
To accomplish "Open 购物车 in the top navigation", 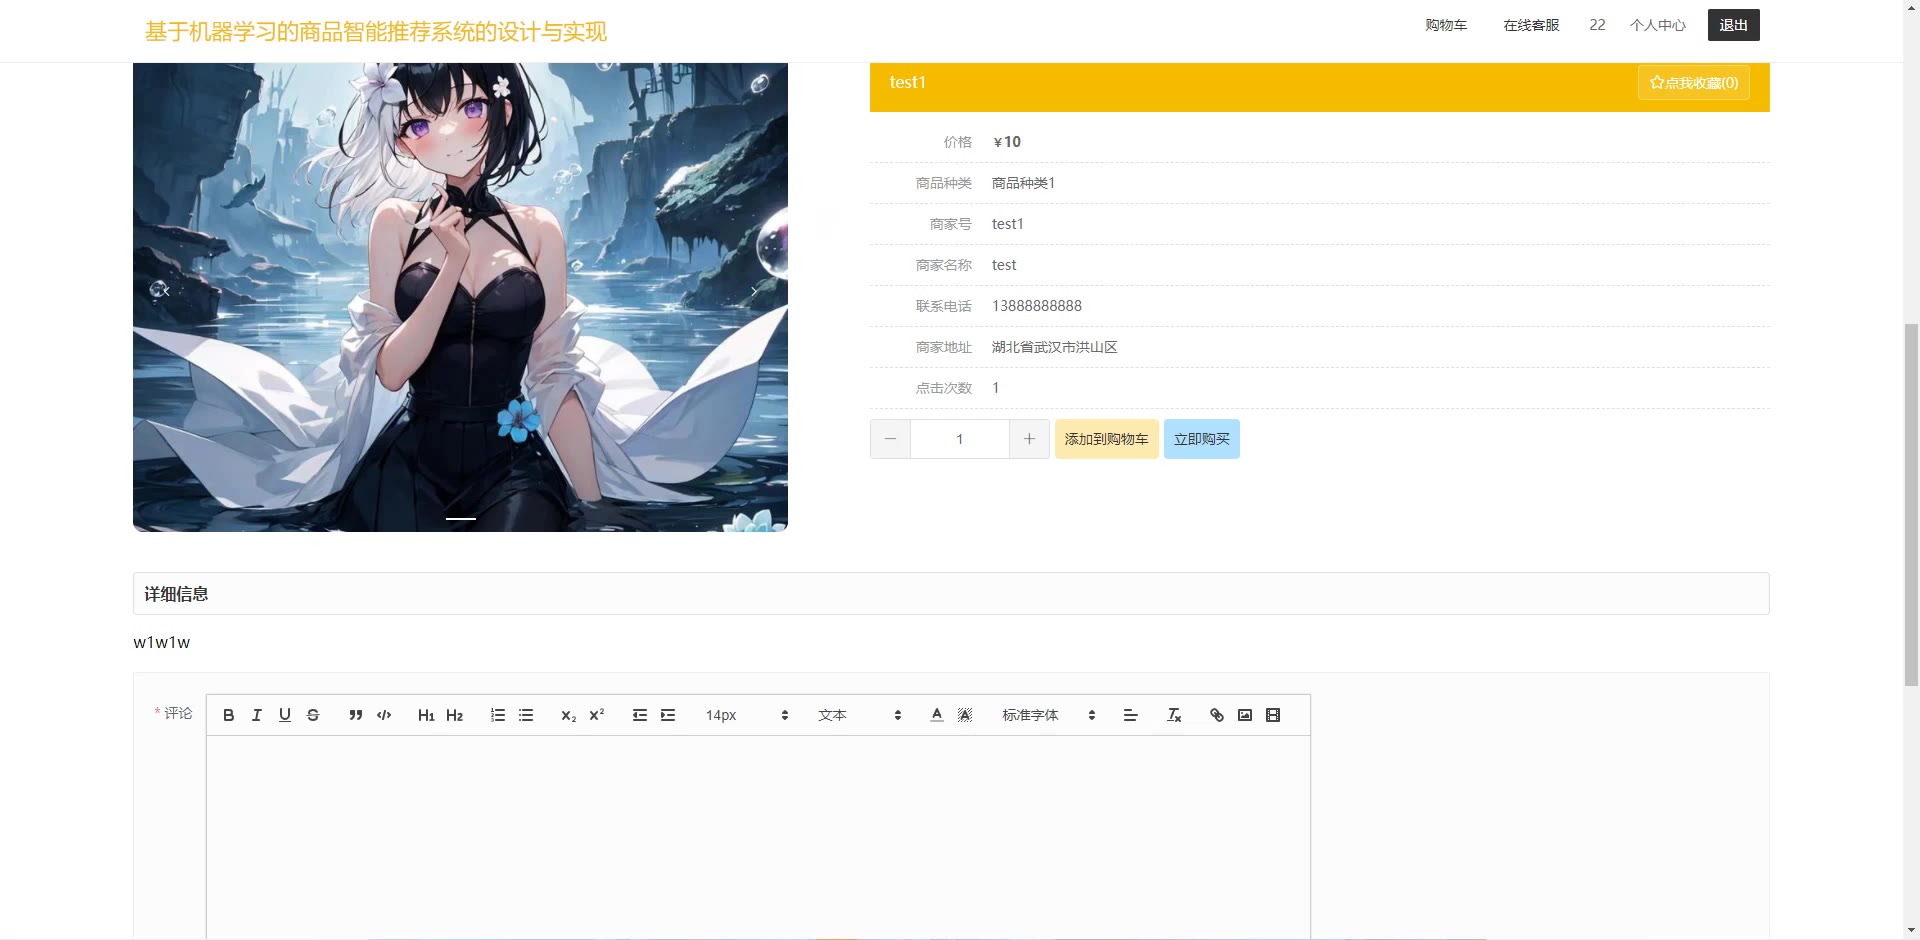I will click(x=1446, y=25).
